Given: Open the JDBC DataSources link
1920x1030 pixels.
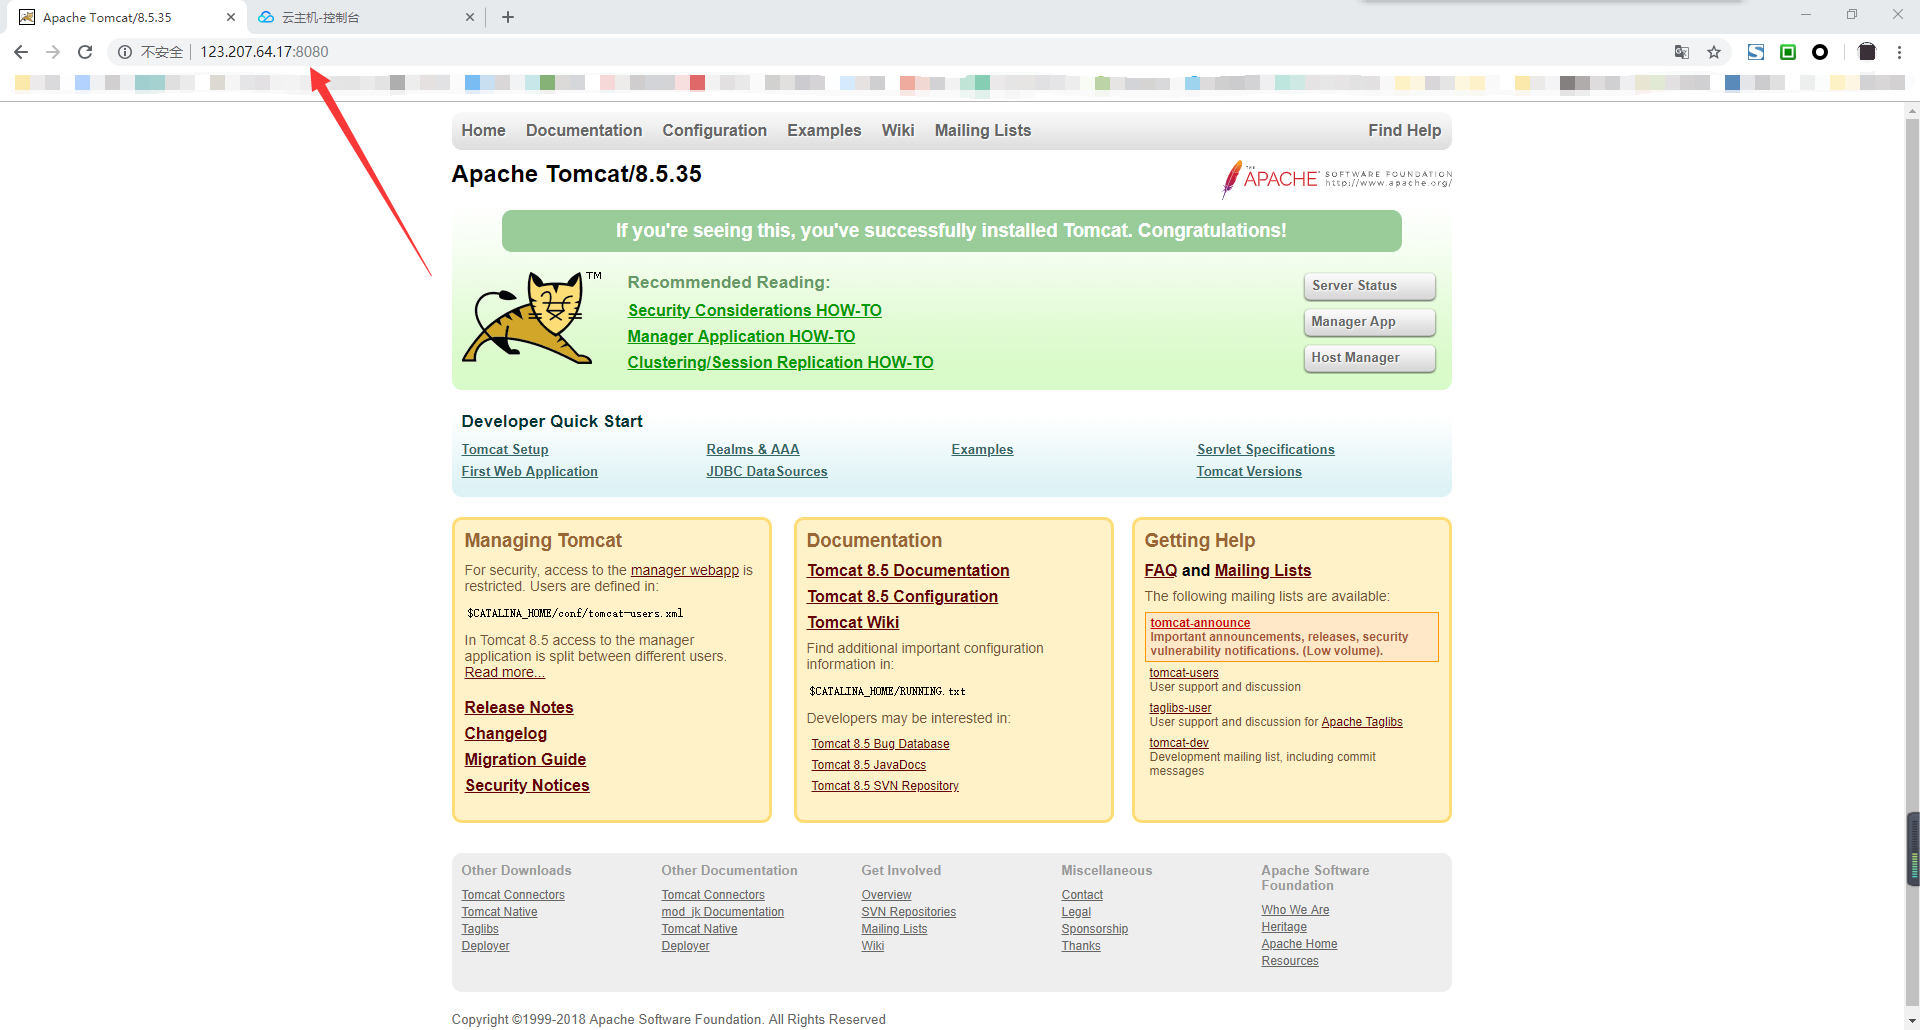Looking at the screenshot, I should point(767,472).
